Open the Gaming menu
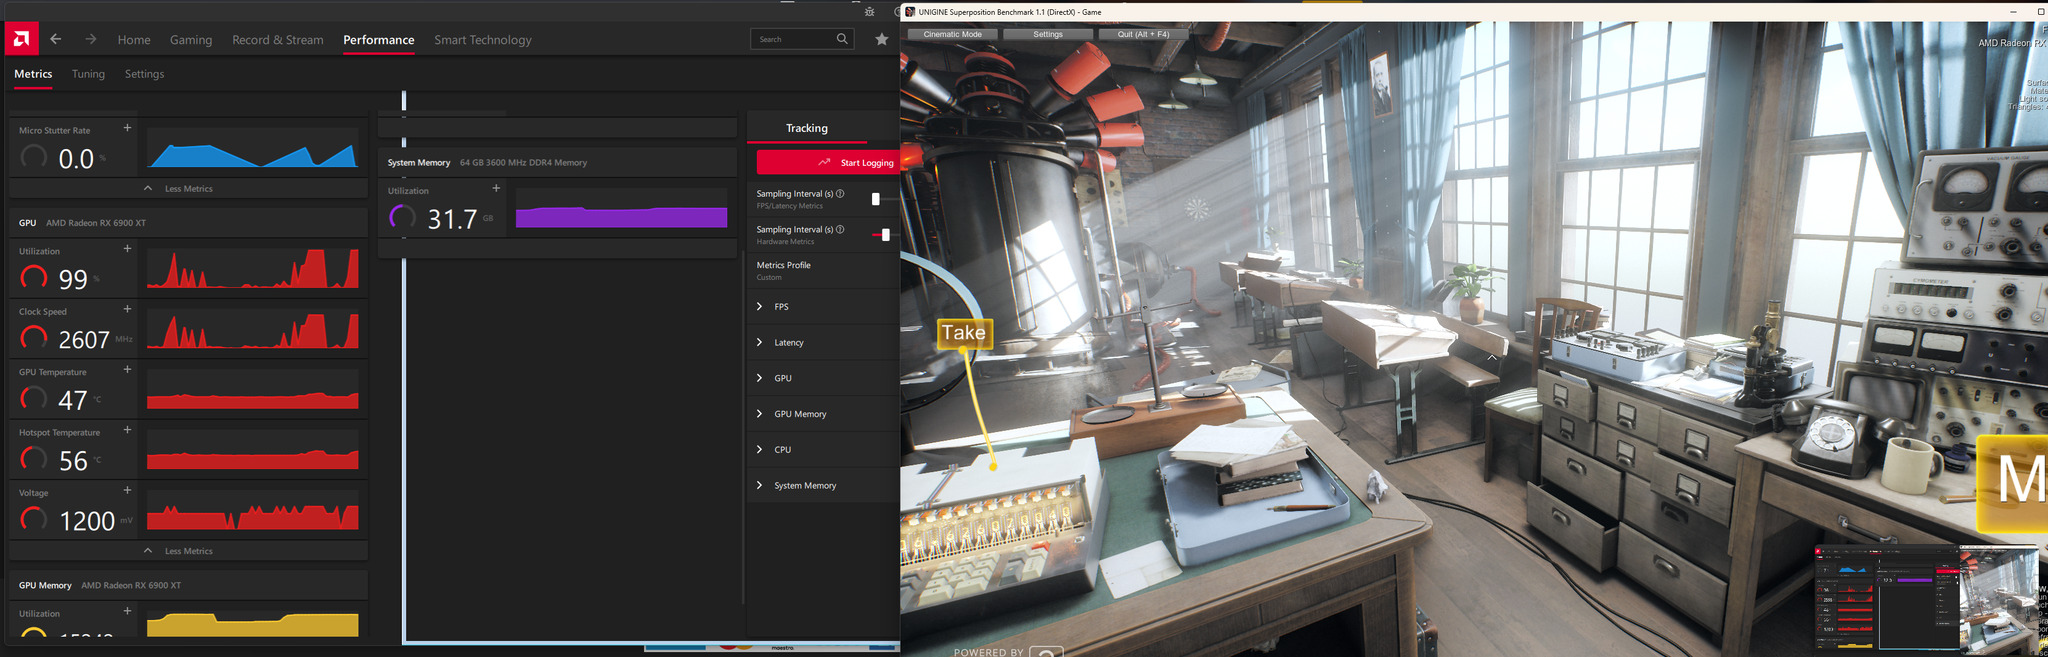Image resolution: width=2048 pixels, height=657 pixels. click(191, 40)
